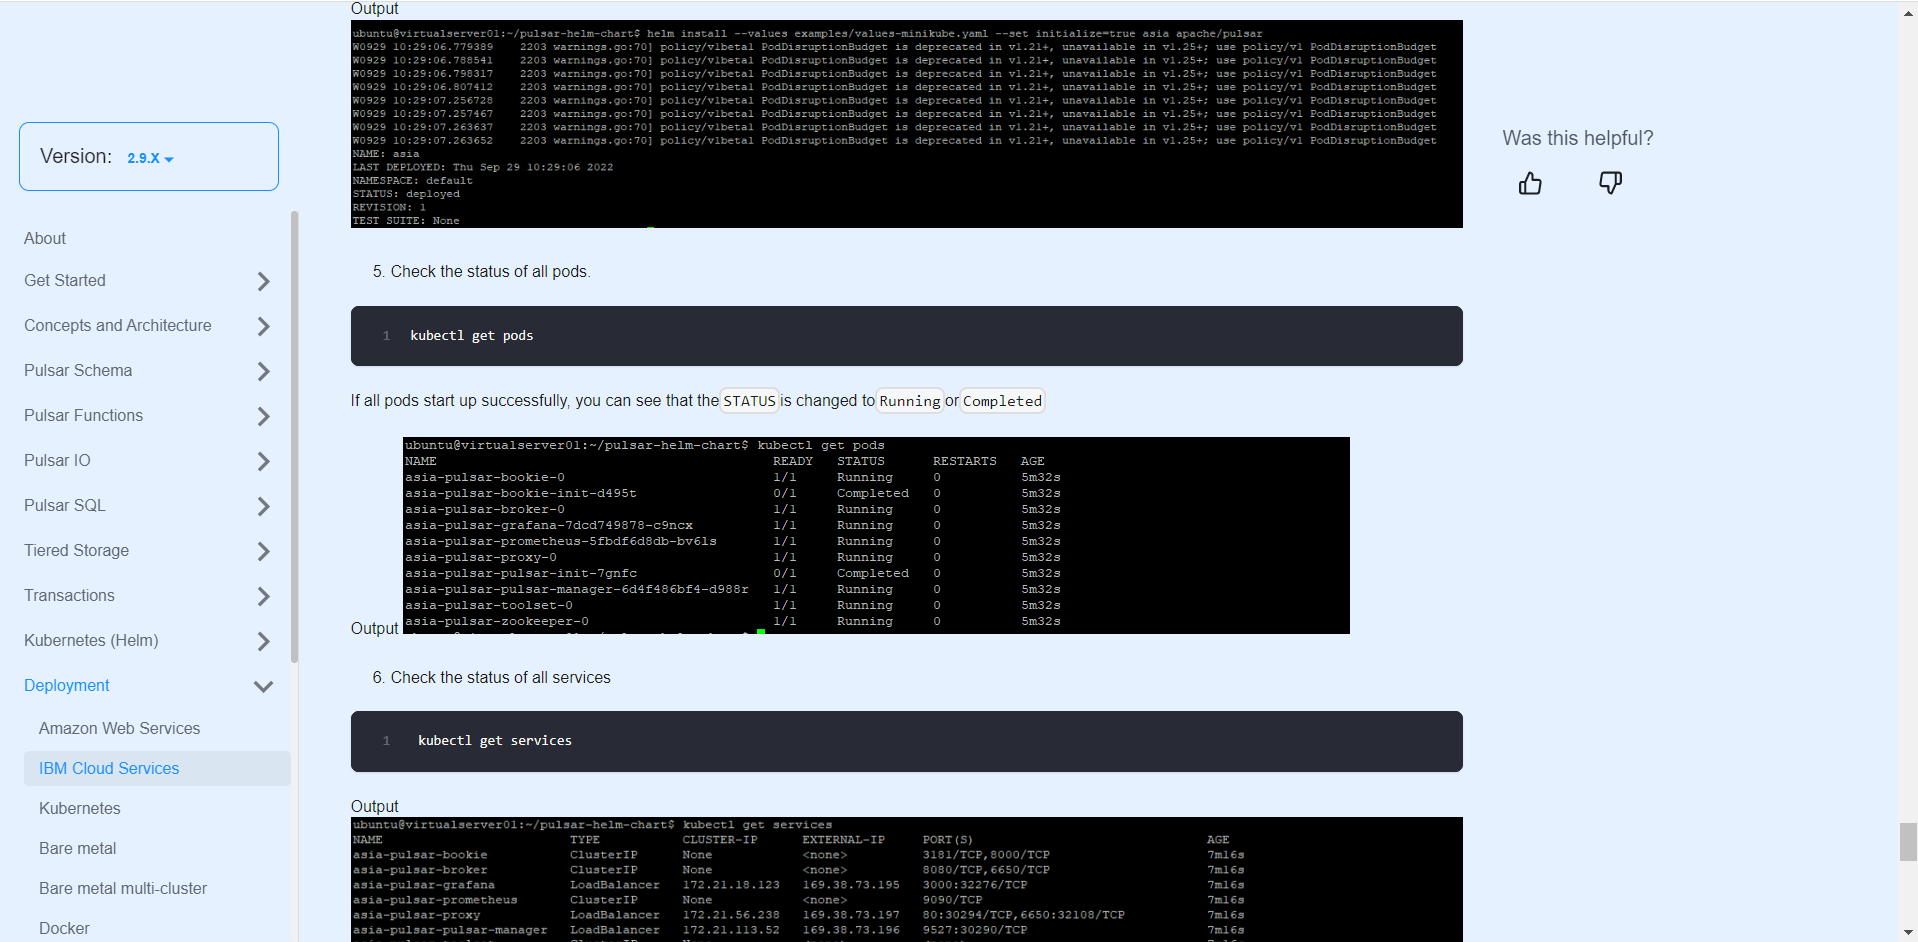Viewport: 1918px width, 942px height.
Task: Open the Get Started sidebar item
Action: [x=65, y=280]
